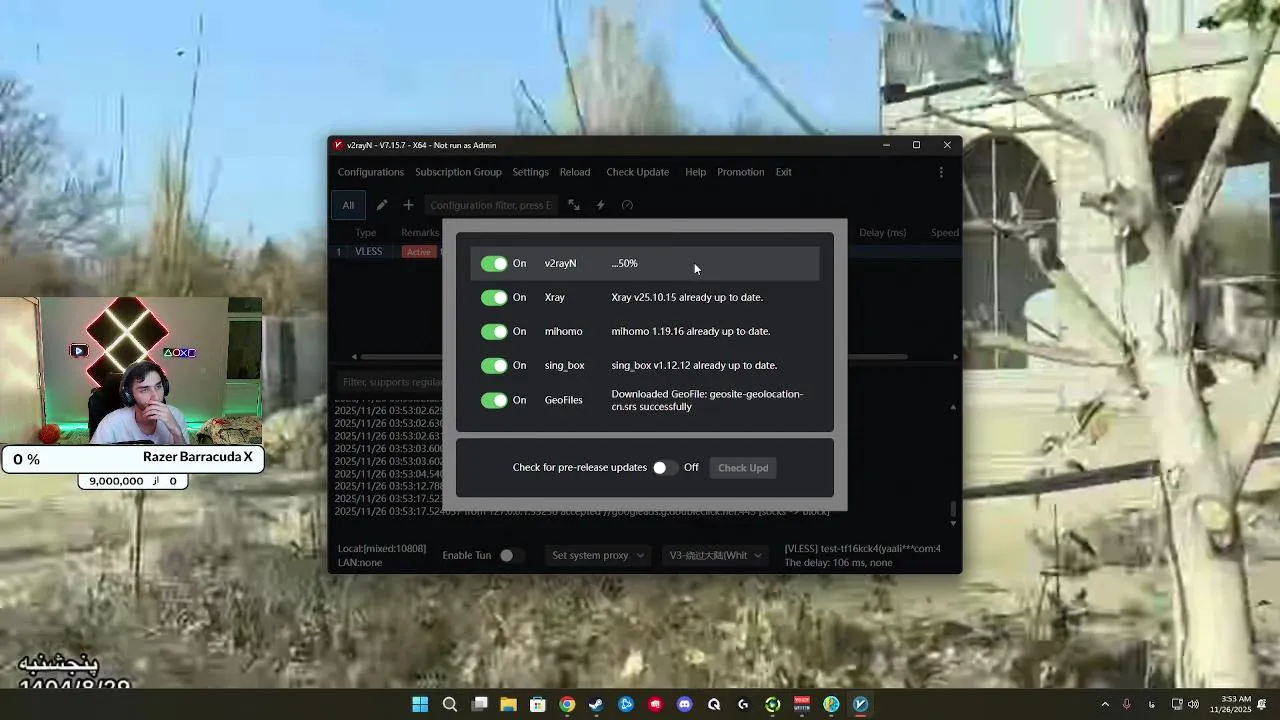1280x720 pixels.
Task: Open the Settings menu
Action: [530, 172]
